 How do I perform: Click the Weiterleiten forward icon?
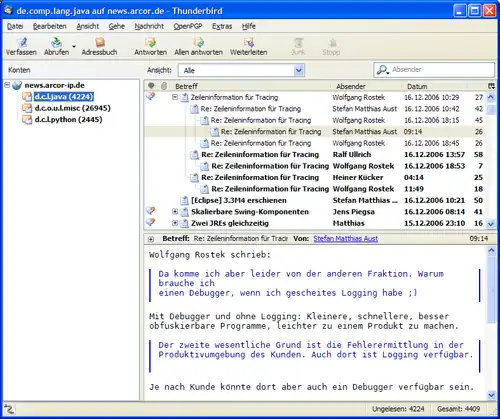tap(249, 43)
